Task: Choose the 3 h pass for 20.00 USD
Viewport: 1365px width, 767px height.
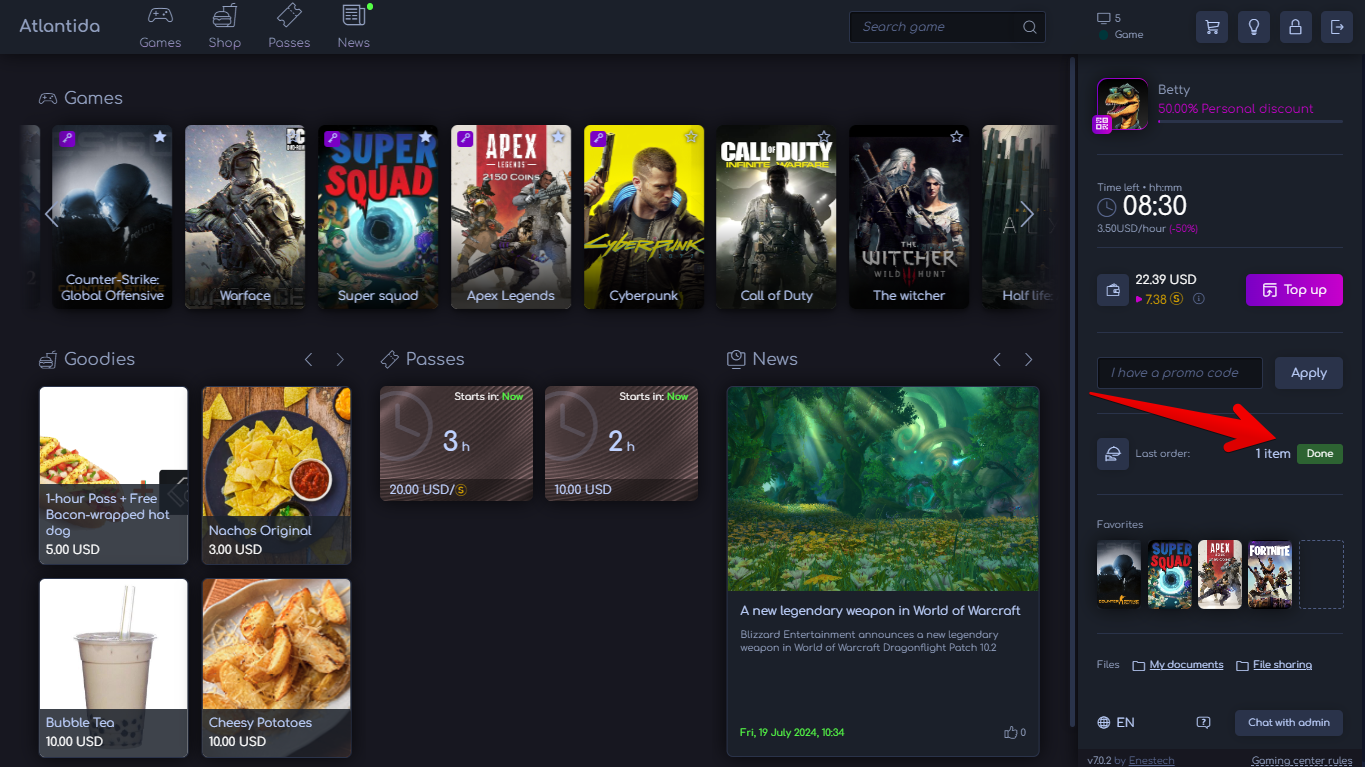Action: point(457,443)
